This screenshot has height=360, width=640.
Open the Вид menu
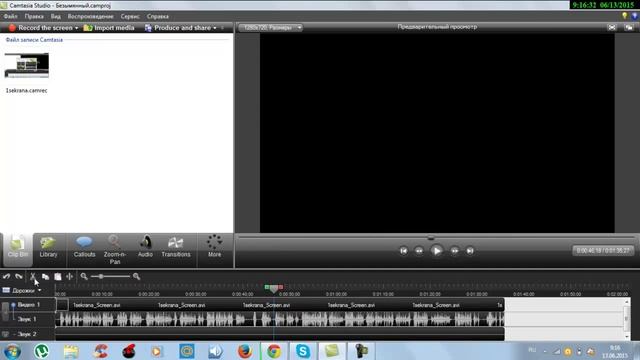tap(56, 16)
